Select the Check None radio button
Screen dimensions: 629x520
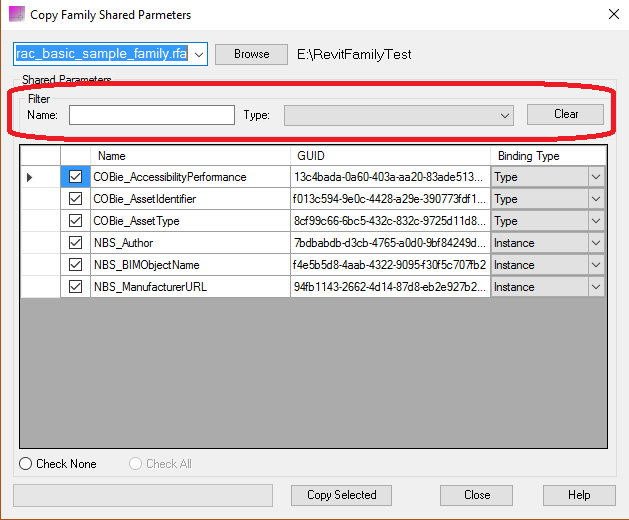point(26,464)
